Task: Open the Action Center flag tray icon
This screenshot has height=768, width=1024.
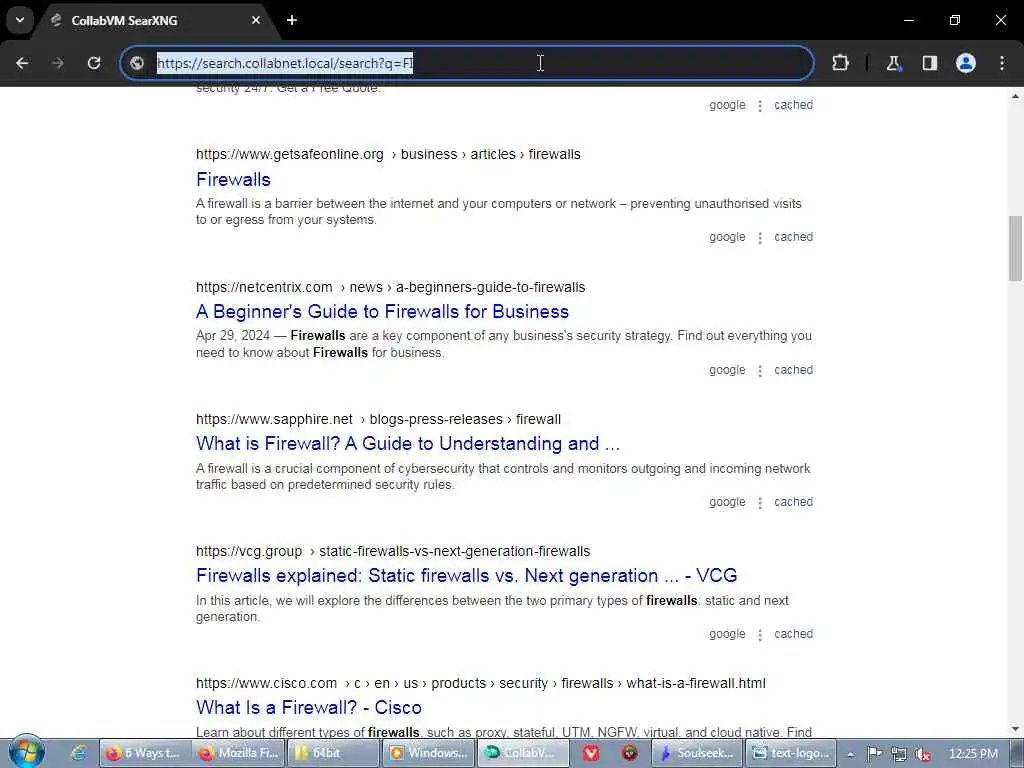Action: pos(874,754)
